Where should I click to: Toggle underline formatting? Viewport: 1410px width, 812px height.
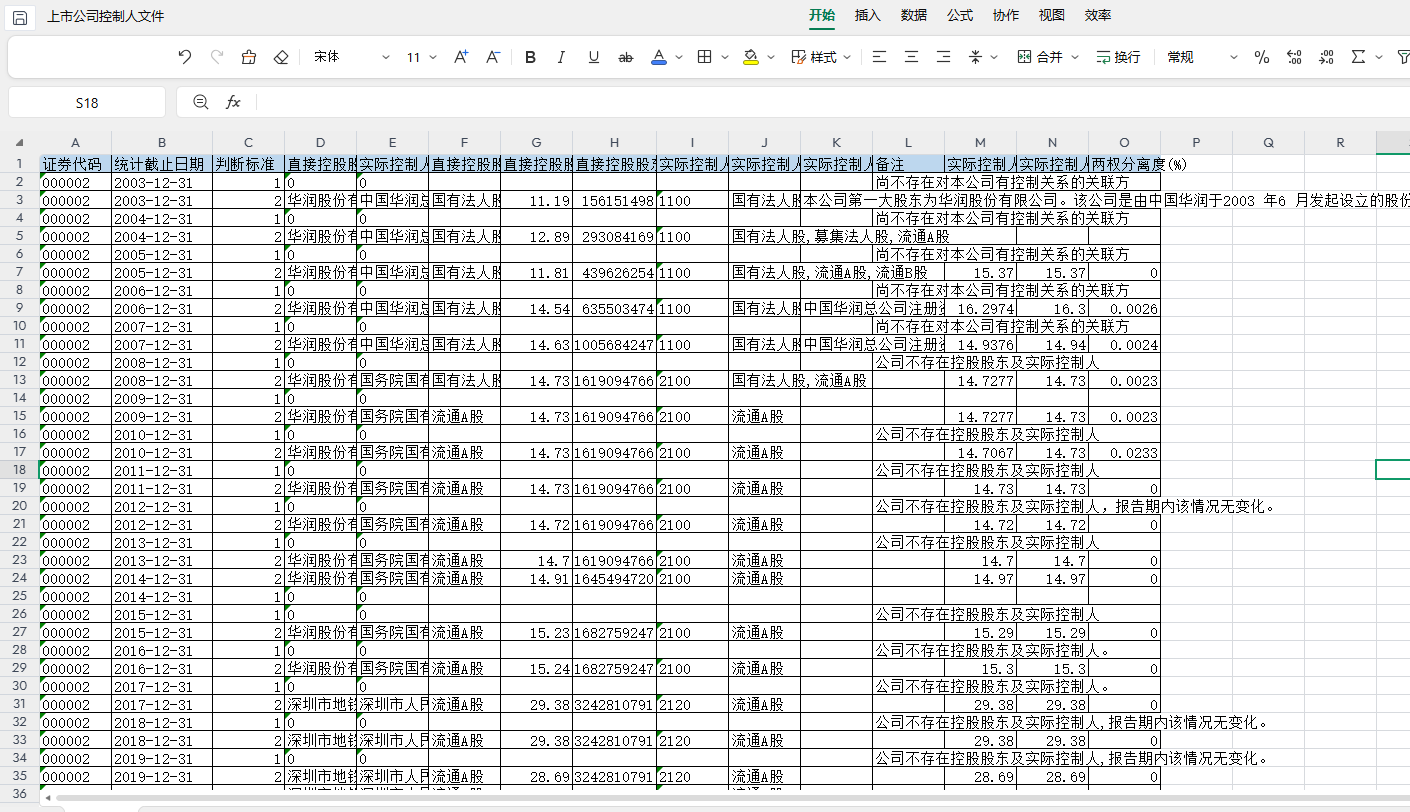(594, 57)
